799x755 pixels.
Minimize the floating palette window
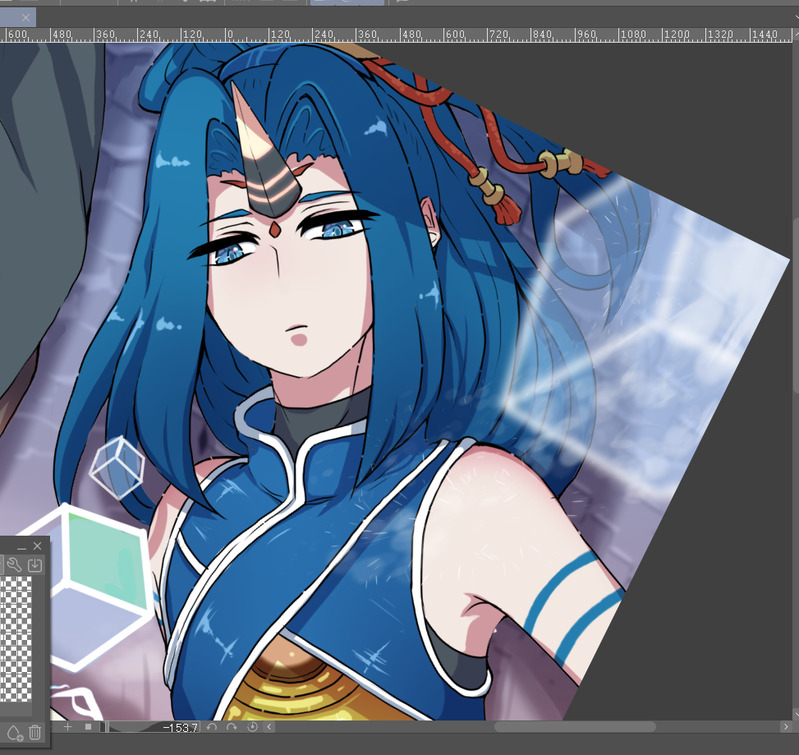point(21,547)
